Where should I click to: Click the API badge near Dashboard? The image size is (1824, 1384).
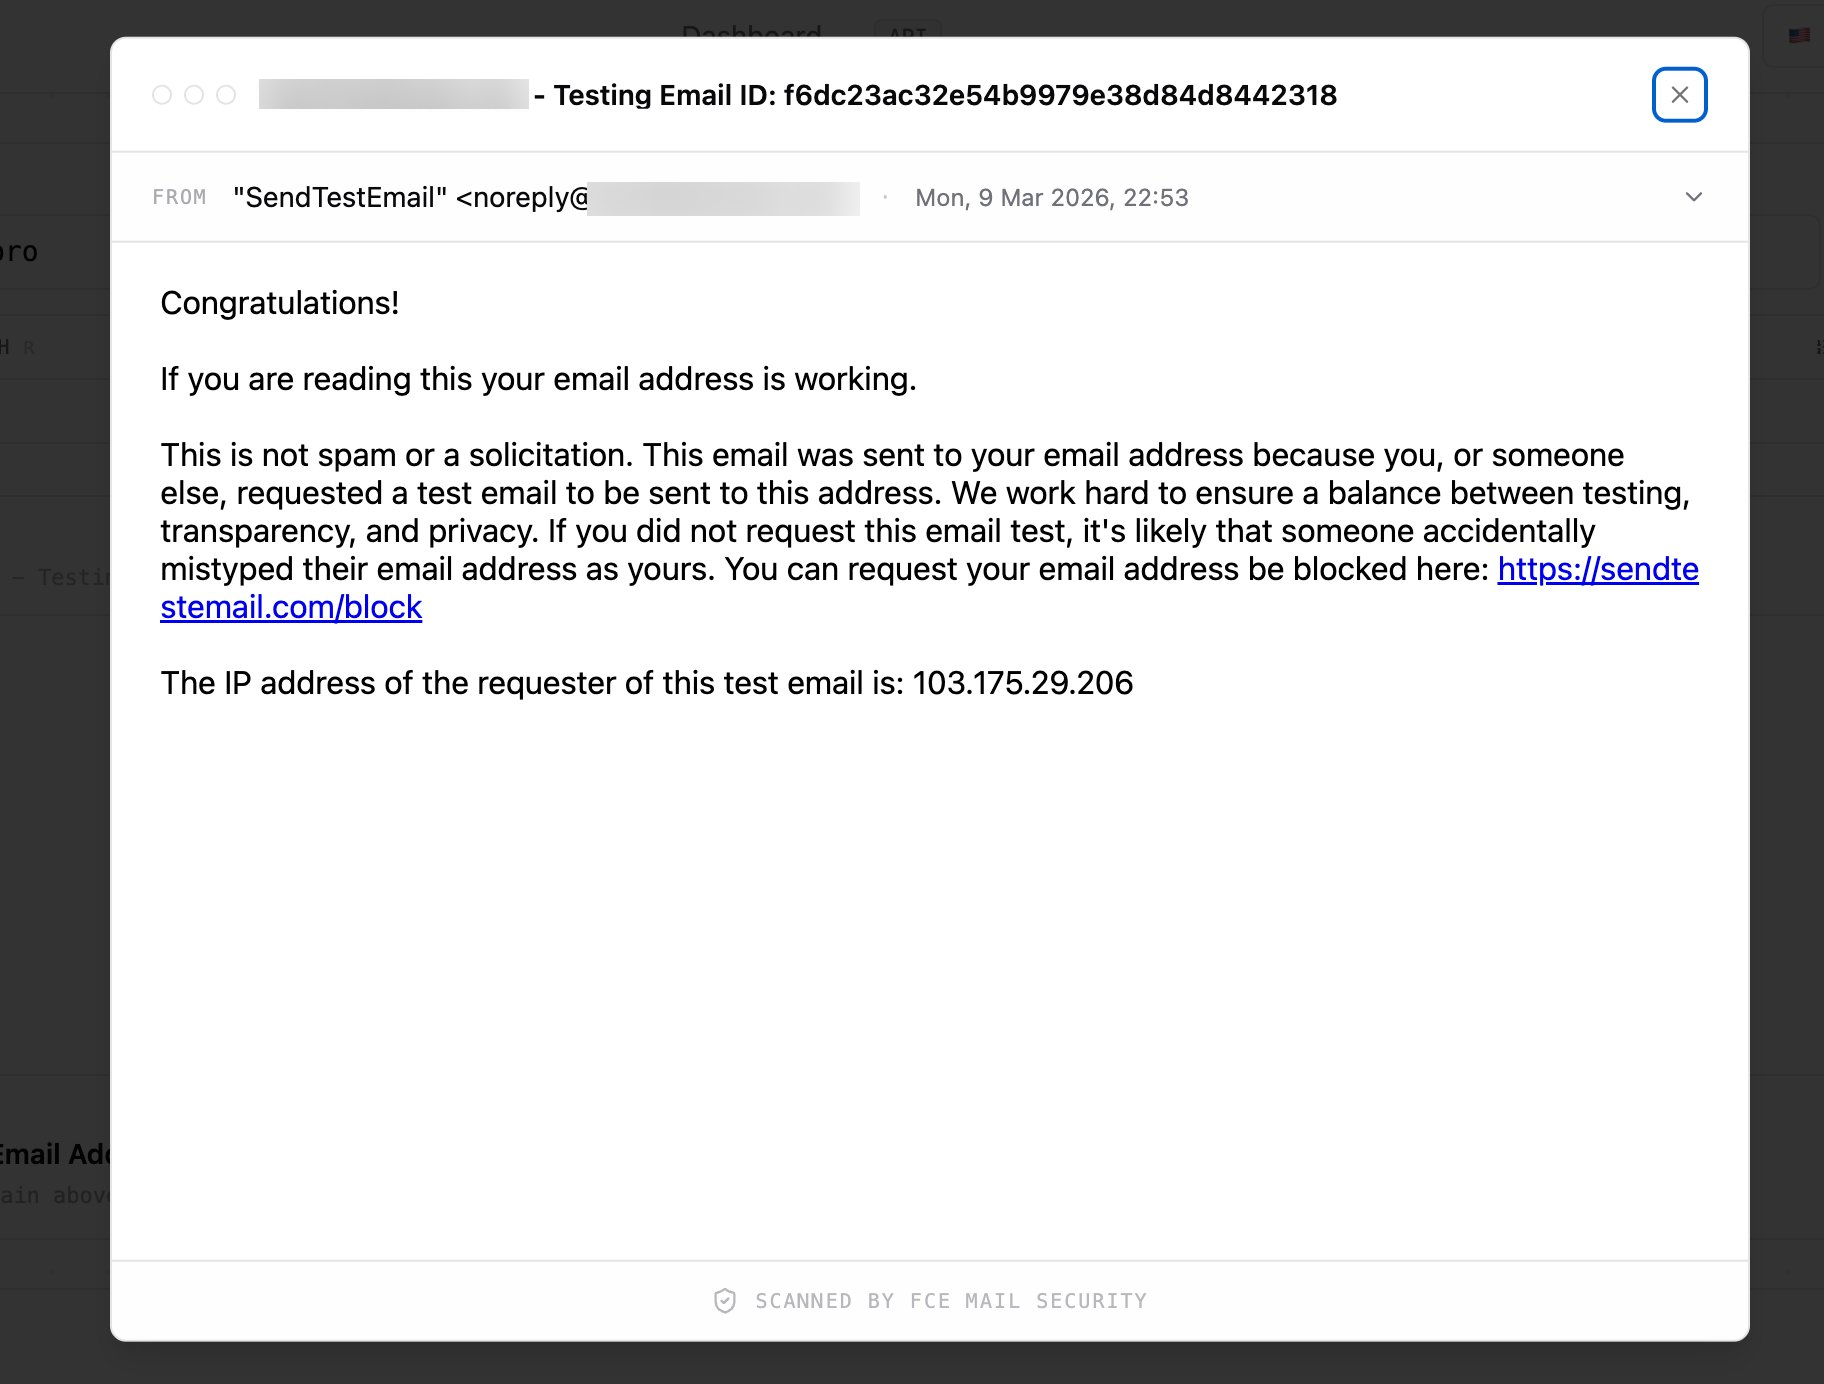click(x=907, y=30)
